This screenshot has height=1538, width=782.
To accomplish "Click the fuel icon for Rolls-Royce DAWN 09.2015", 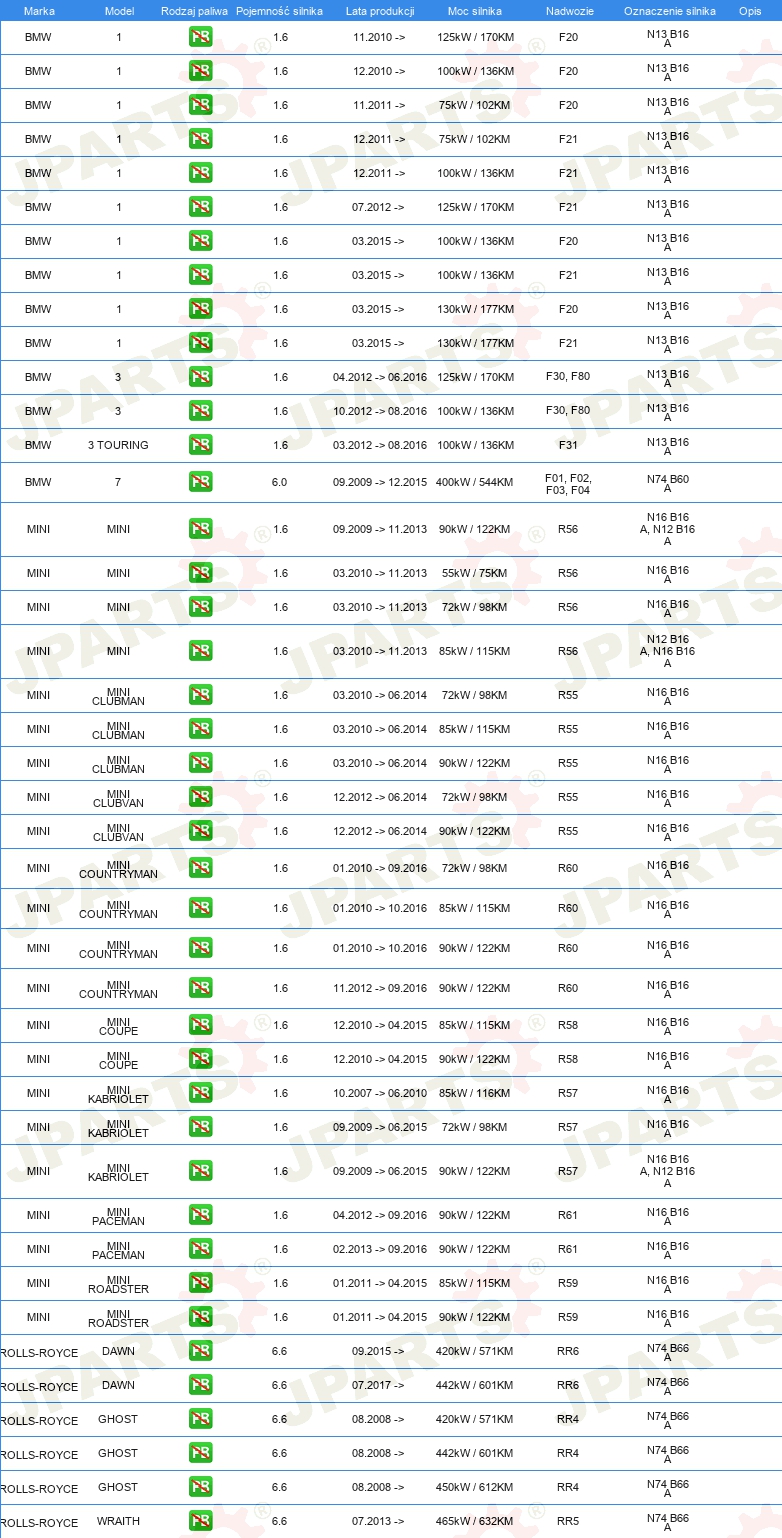I will coord(200,1351).
